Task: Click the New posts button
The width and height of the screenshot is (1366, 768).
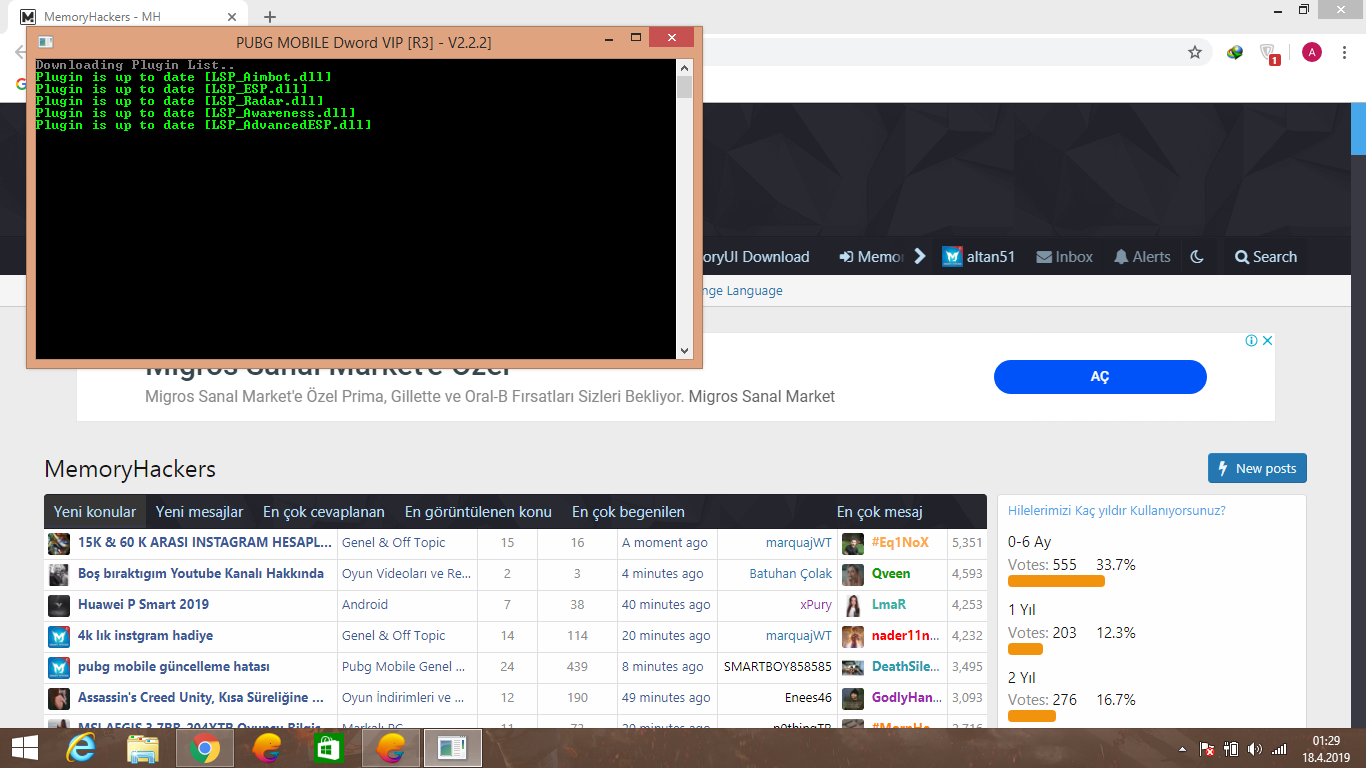Action: tap(1257, 468)
